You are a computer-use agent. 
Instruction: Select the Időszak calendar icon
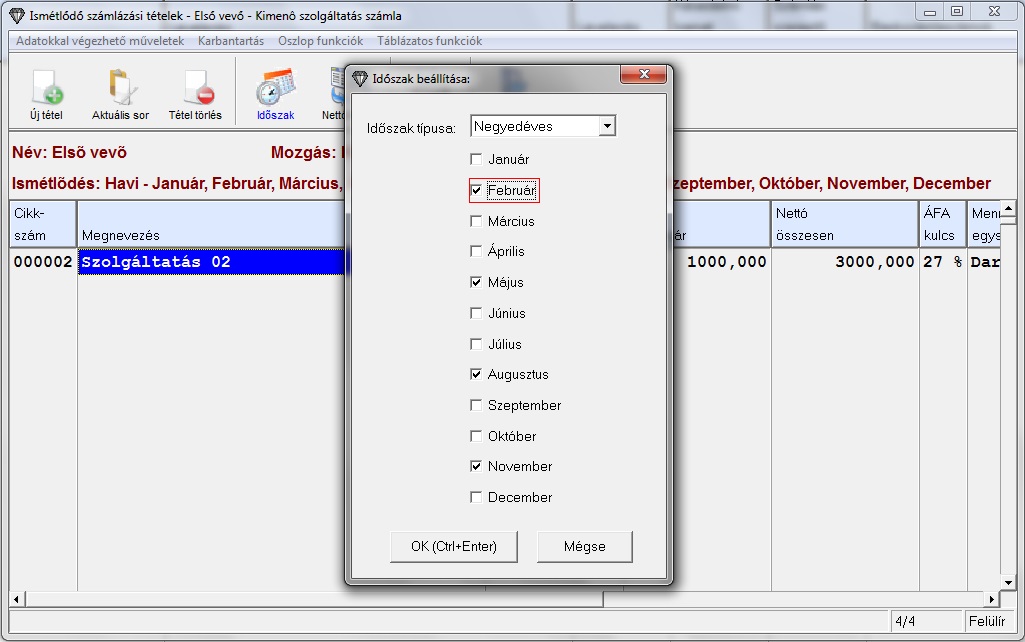[274, 90]
